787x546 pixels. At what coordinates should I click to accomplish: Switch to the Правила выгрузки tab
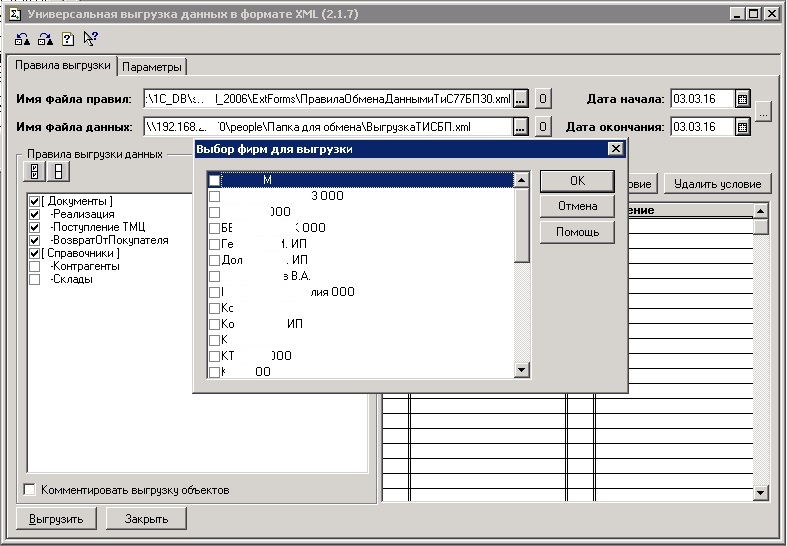click(63, 65)
